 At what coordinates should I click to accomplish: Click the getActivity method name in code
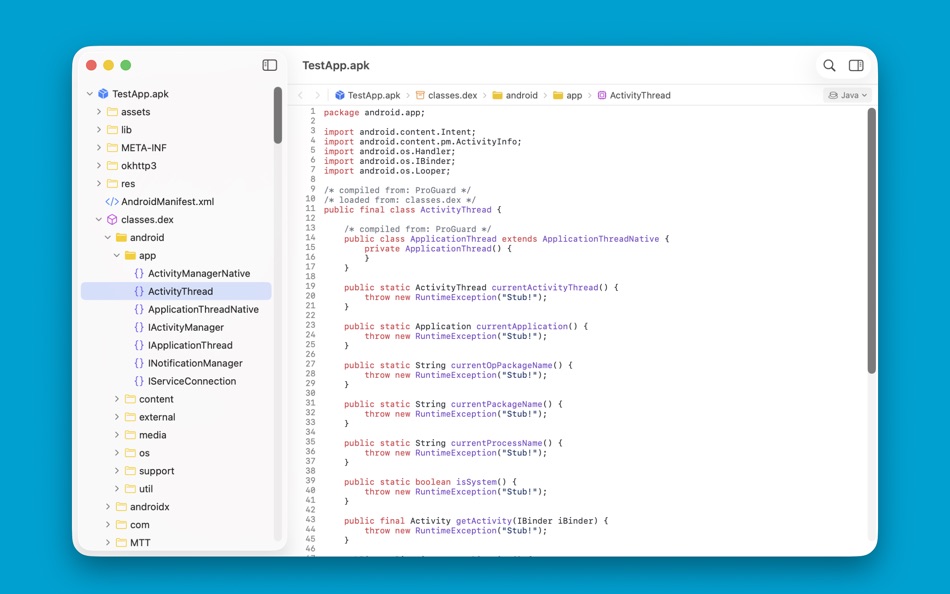click(x=483, y=521)
